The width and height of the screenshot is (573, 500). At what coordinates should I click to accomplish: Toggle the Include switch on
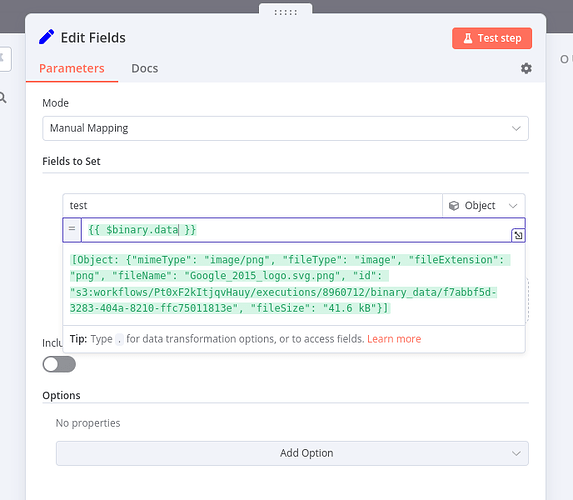click(x=59, y=364)
